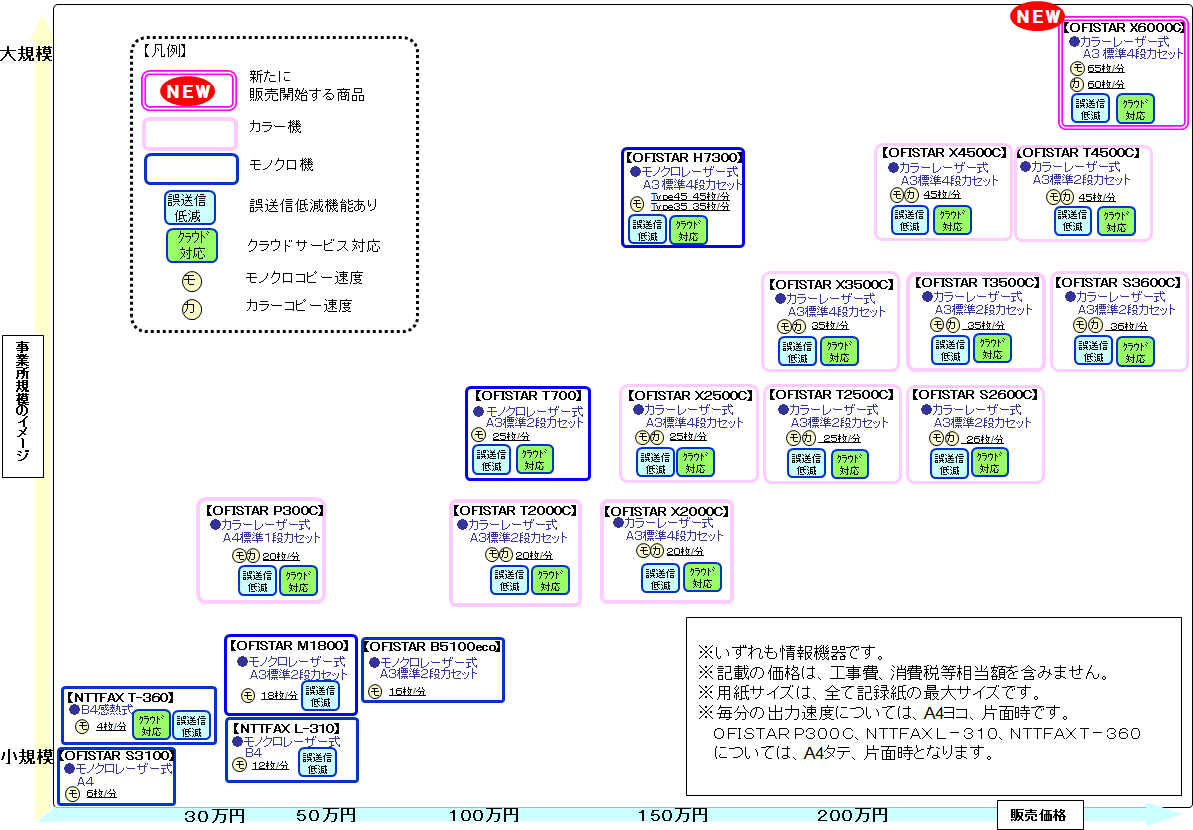
Task: Select the クラウド対応 badge in OFISTAR T2000C
Action: click(x=550, y=580)
